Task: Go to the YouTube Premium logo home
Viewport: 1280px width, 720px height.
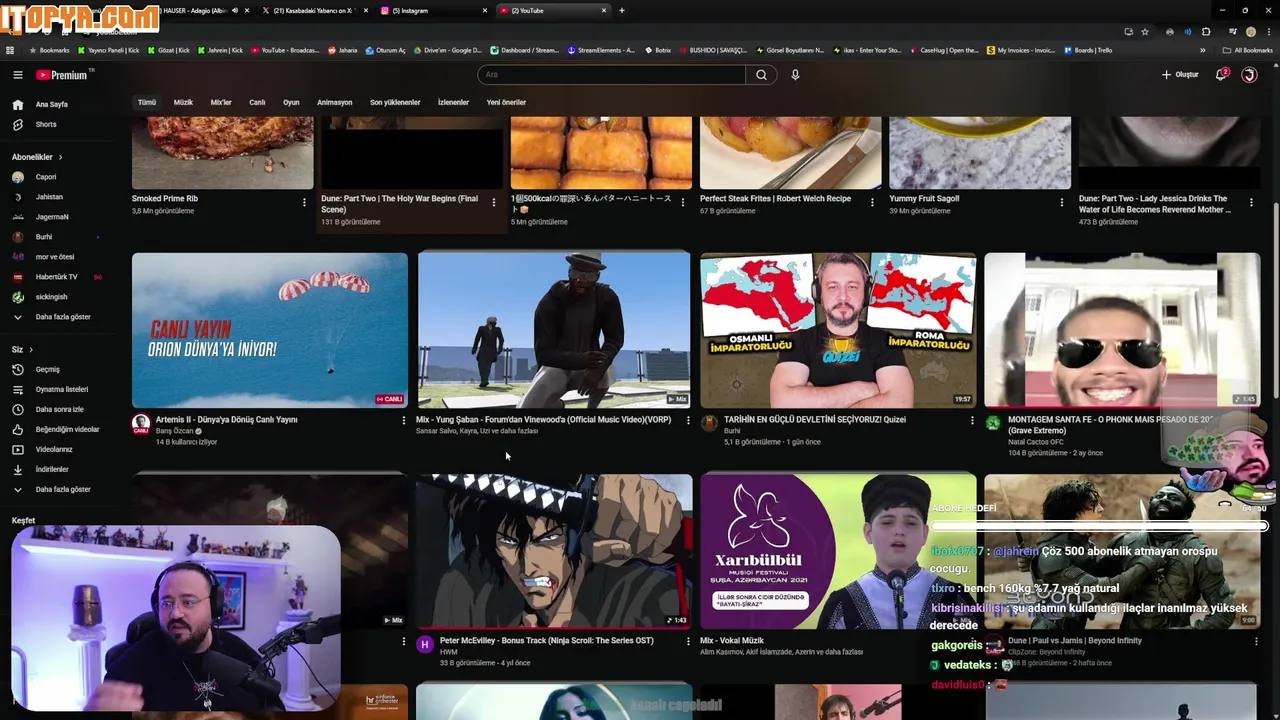Action: point(62,75)
